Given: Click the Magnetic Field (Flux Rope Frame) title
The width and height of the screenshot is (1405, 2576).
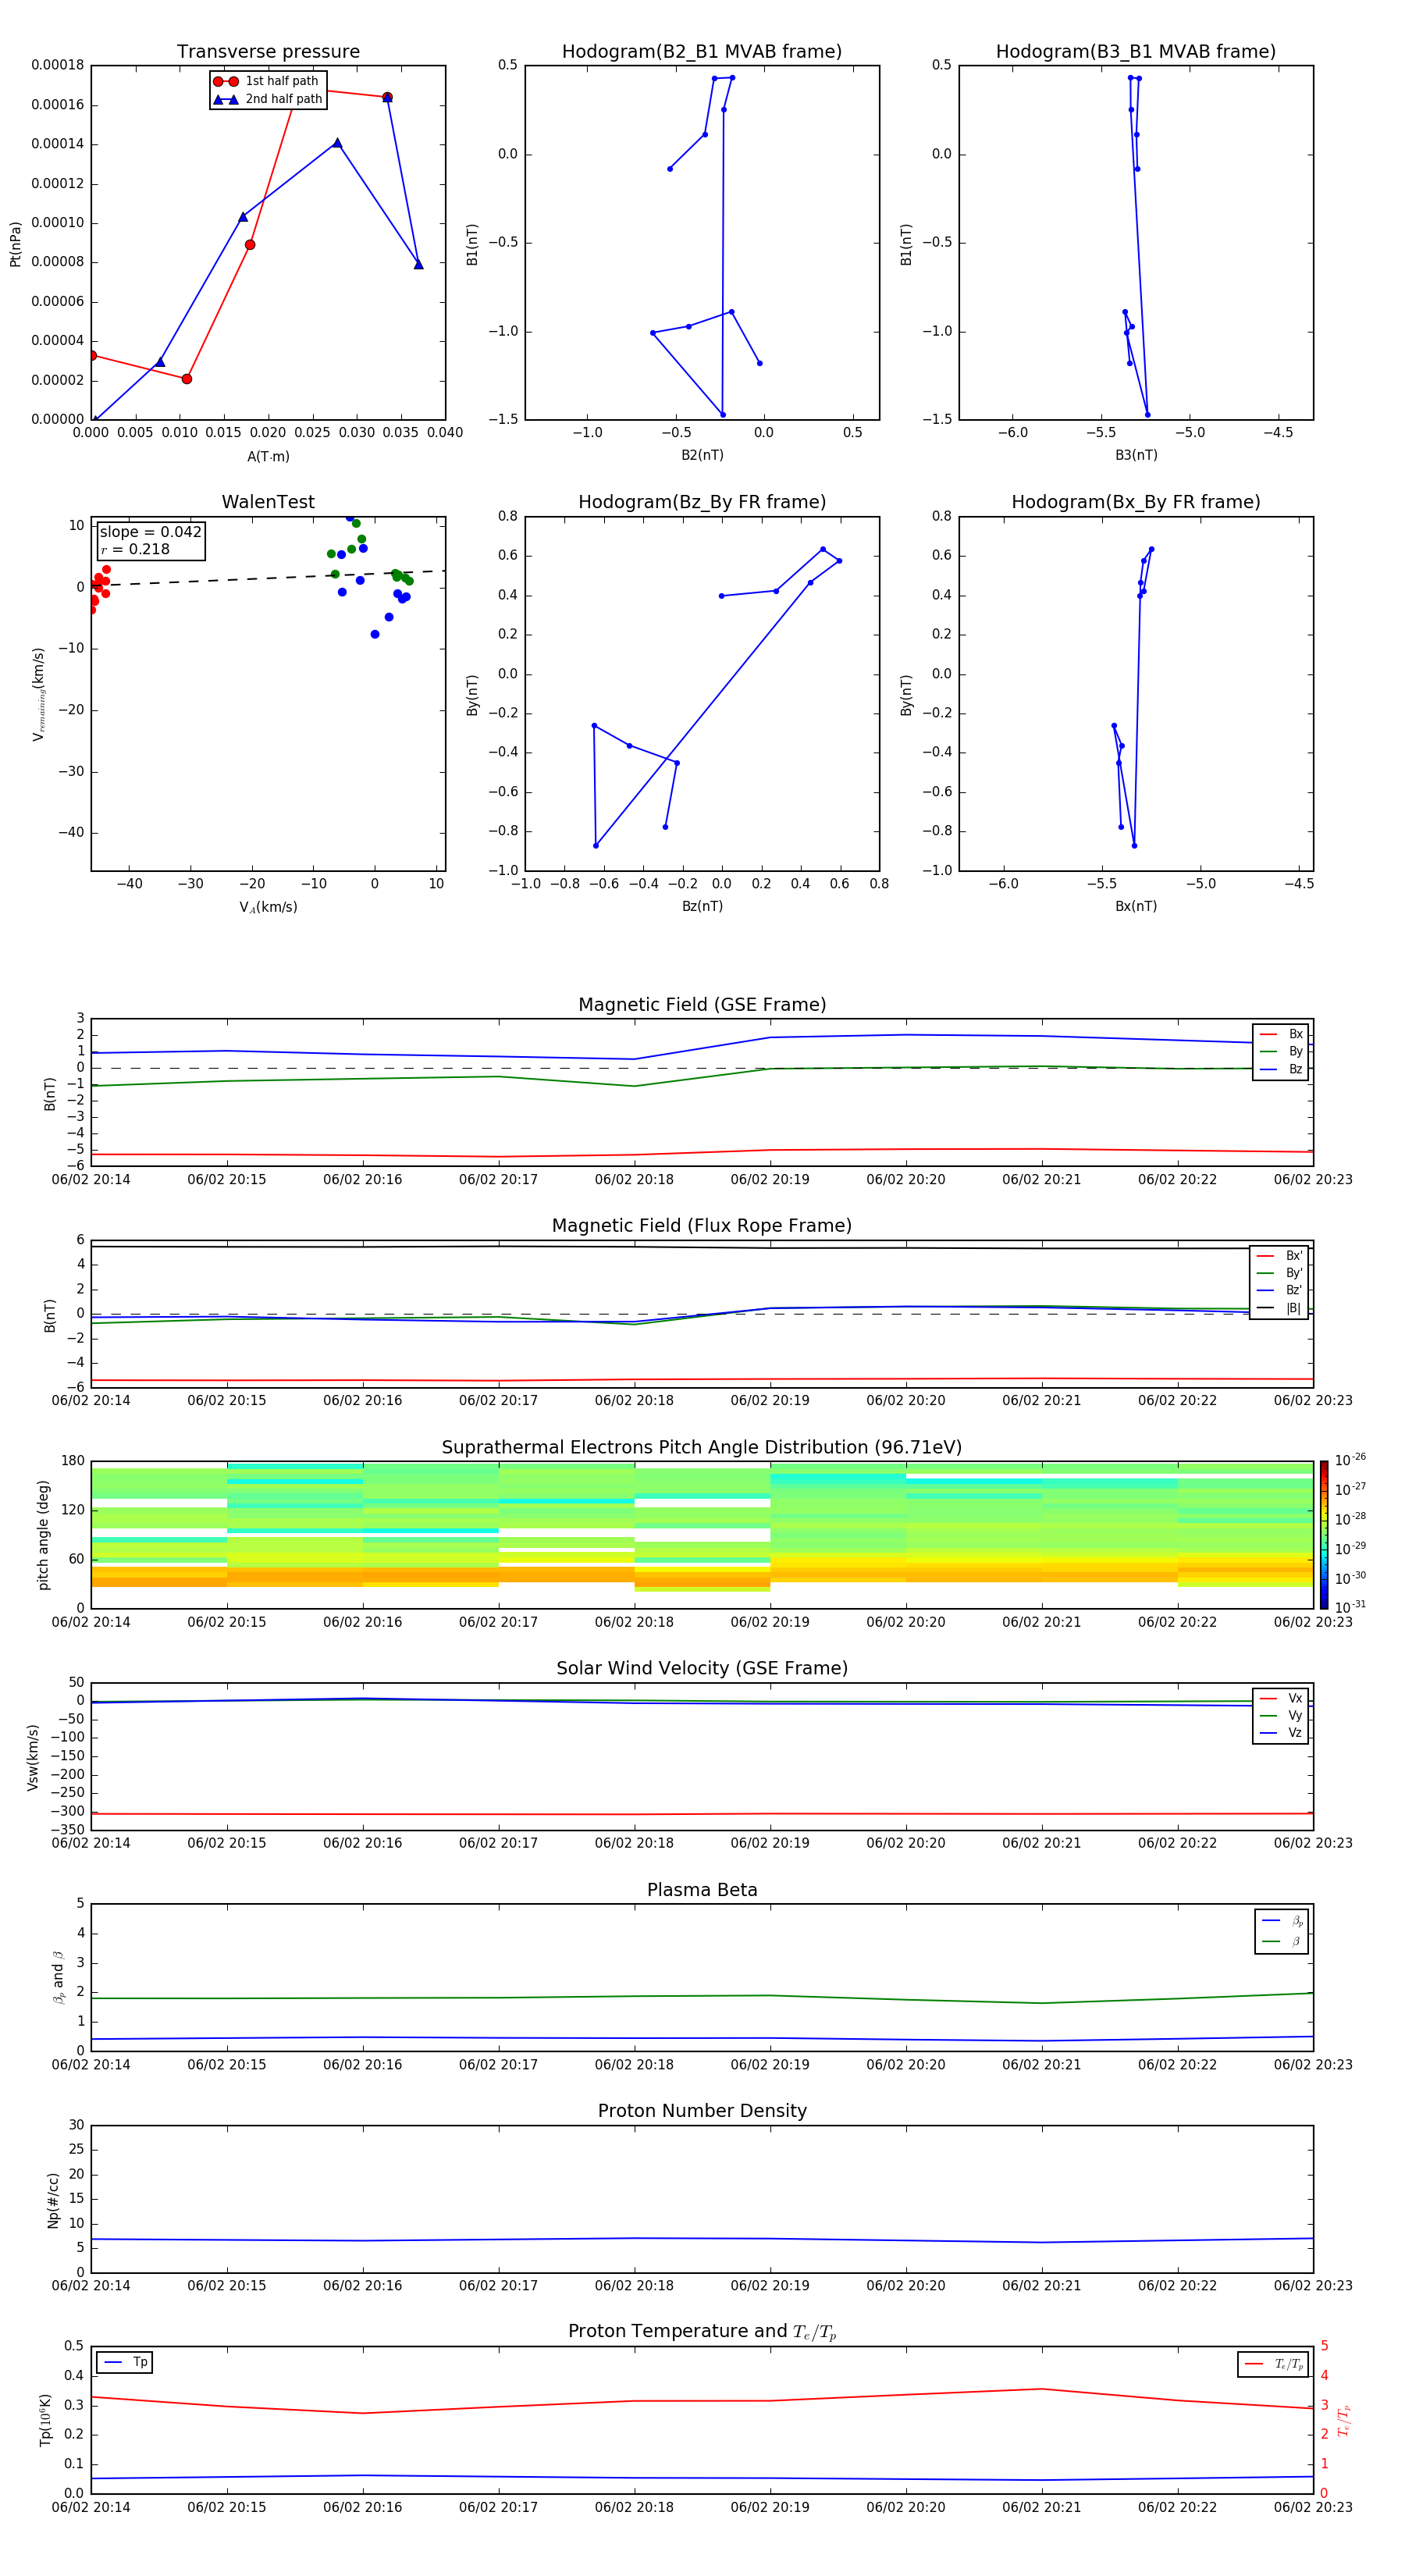Looking at the screenshot, I should click(x=702, y=1226).
